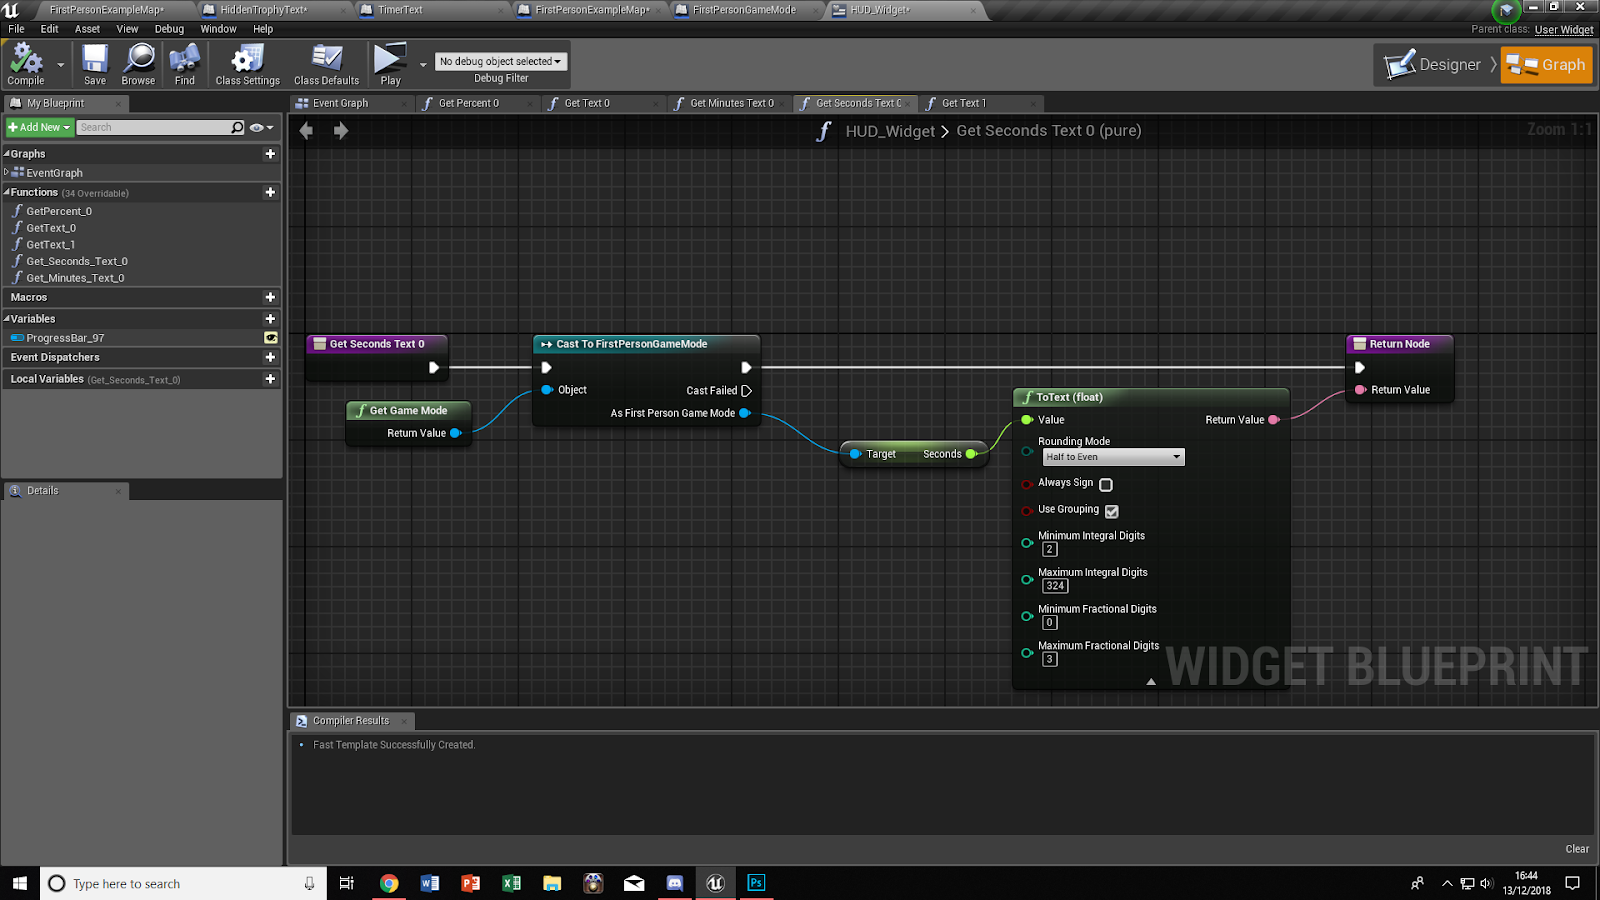Collapse the Variables section
Image resolution: width=1600 pixels, height=900 pixels.
pyautogui.click(x=6, y=319)
